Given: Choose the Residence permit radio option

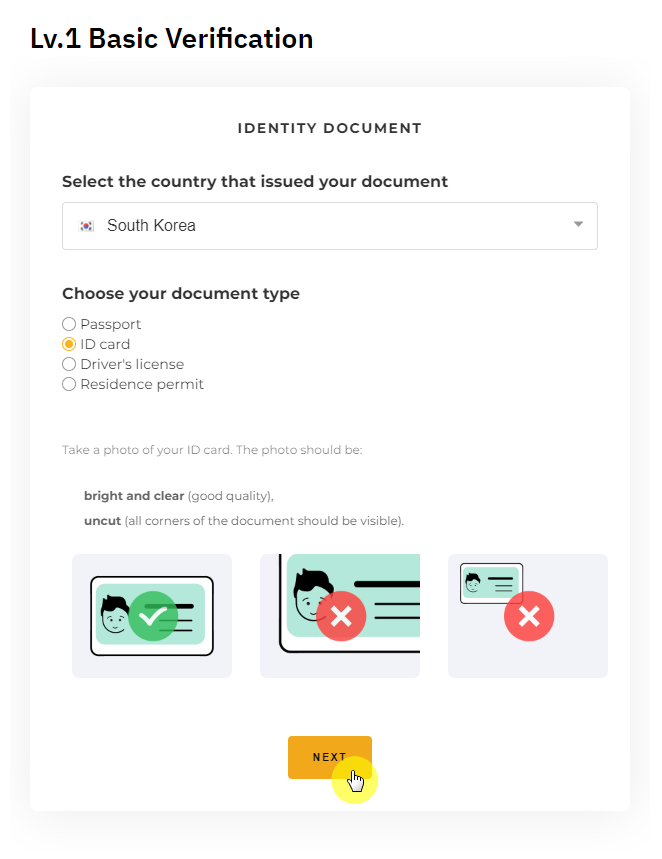Looking at the screenshot, I should point(69,384).
